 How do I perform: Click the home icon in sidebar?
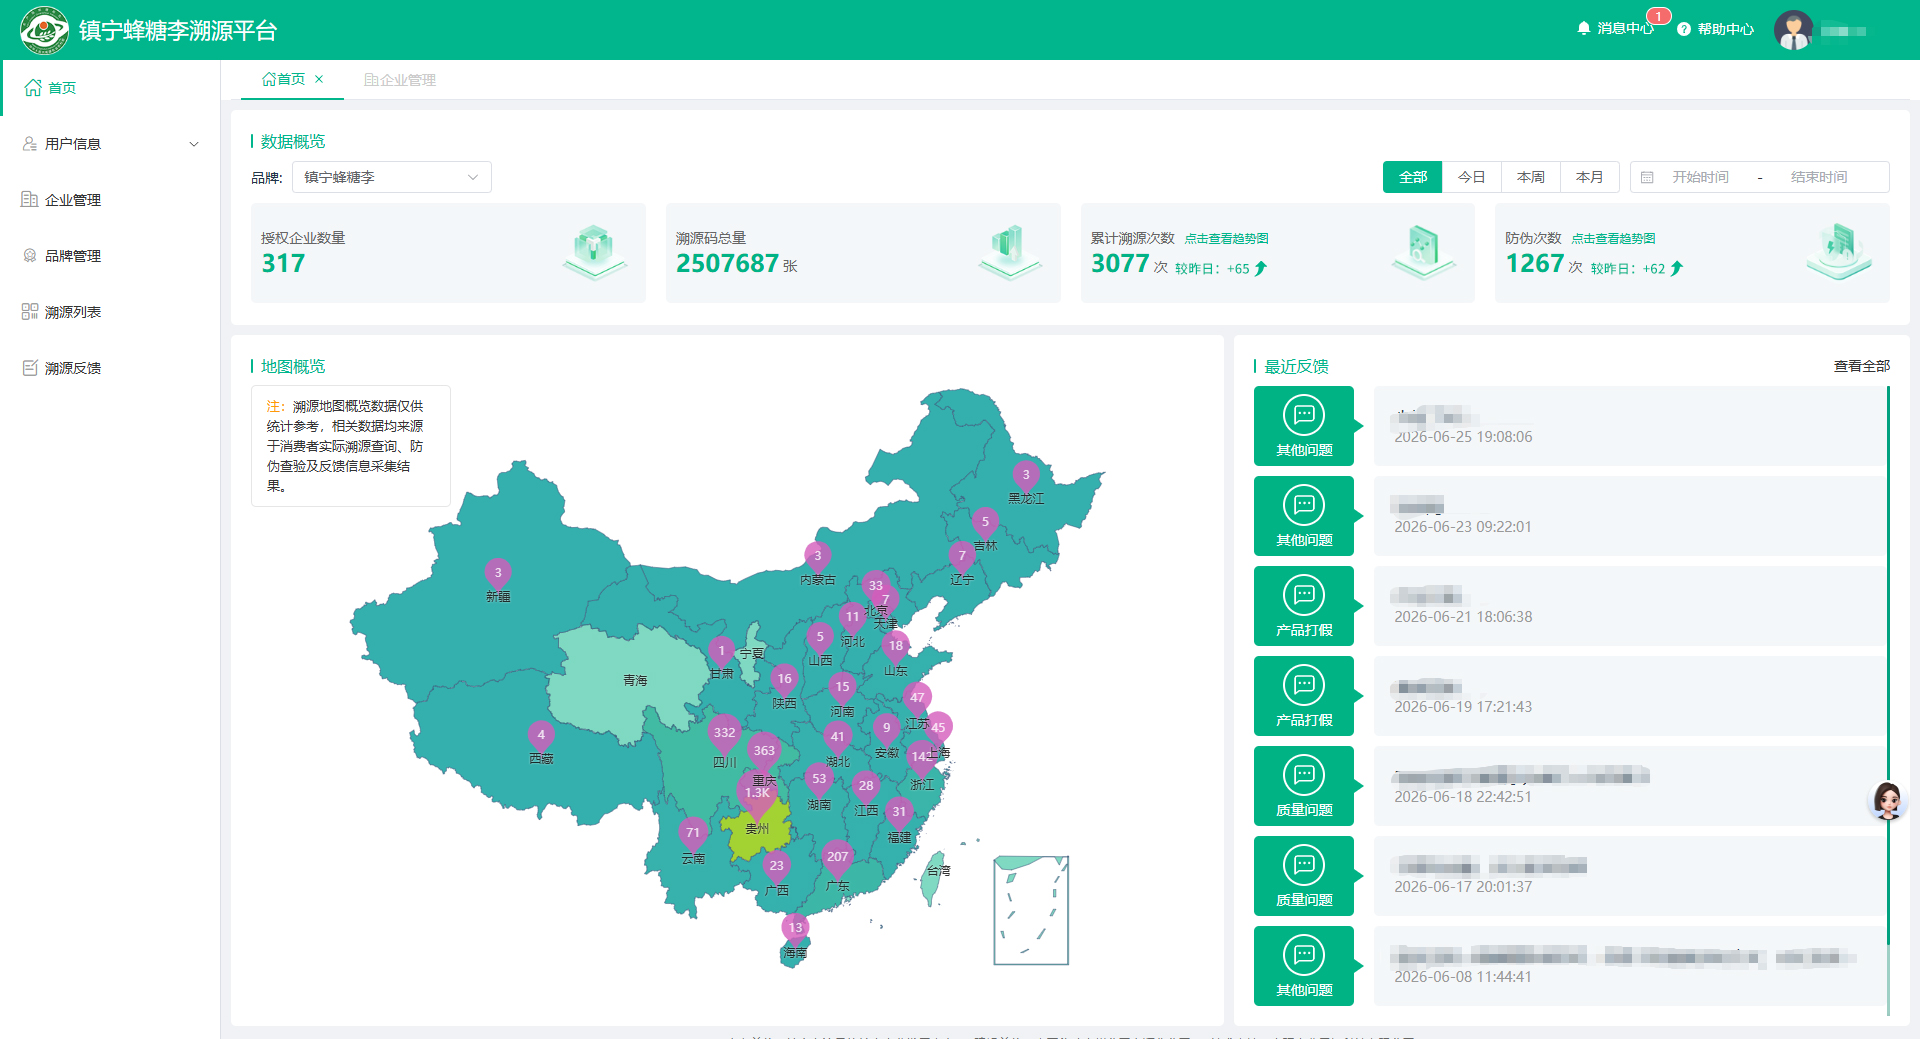33,88
